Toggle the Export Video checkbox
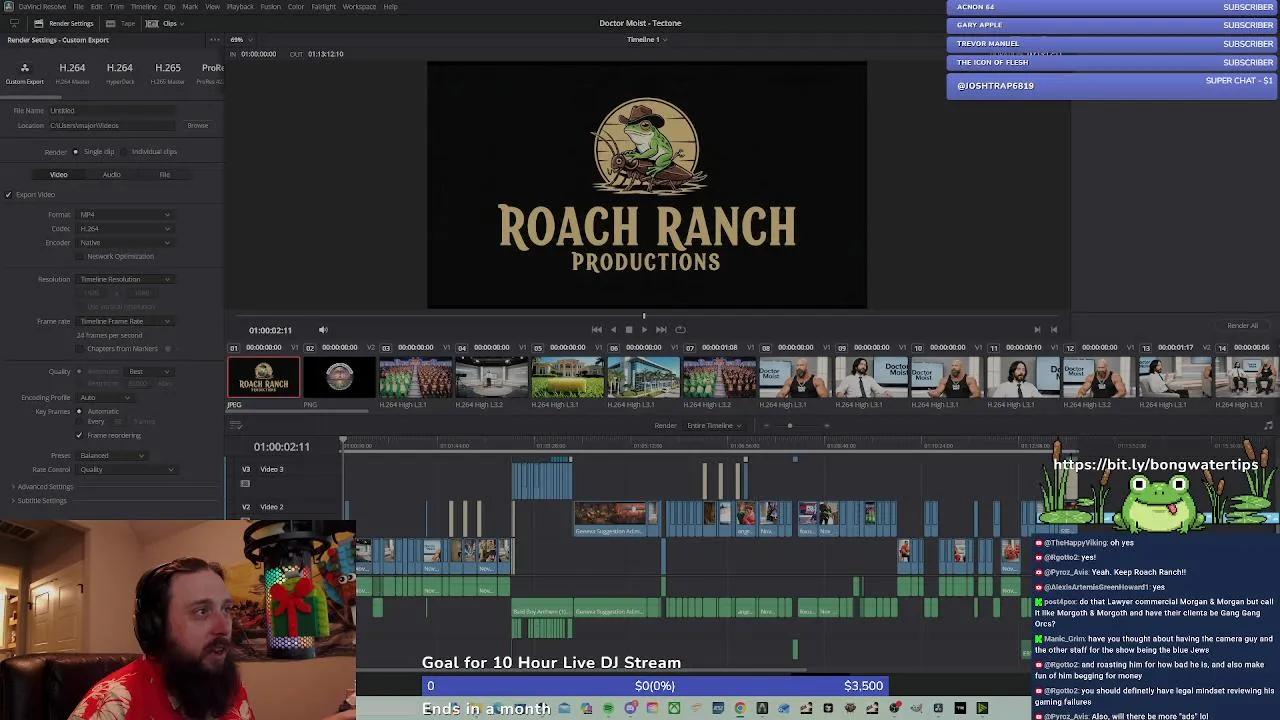1280x720 pixels. 8,195
